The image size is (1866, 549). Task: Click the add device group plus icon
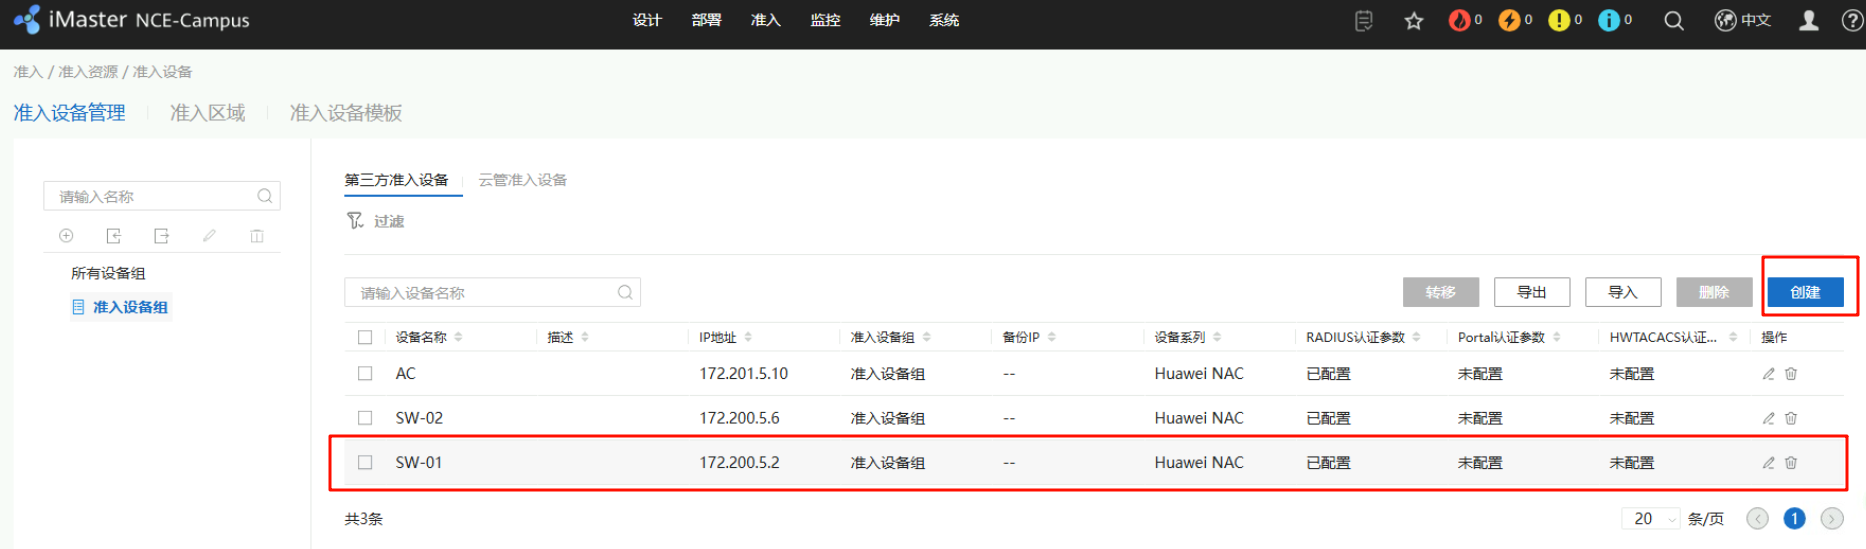click(x=66, y=236)
